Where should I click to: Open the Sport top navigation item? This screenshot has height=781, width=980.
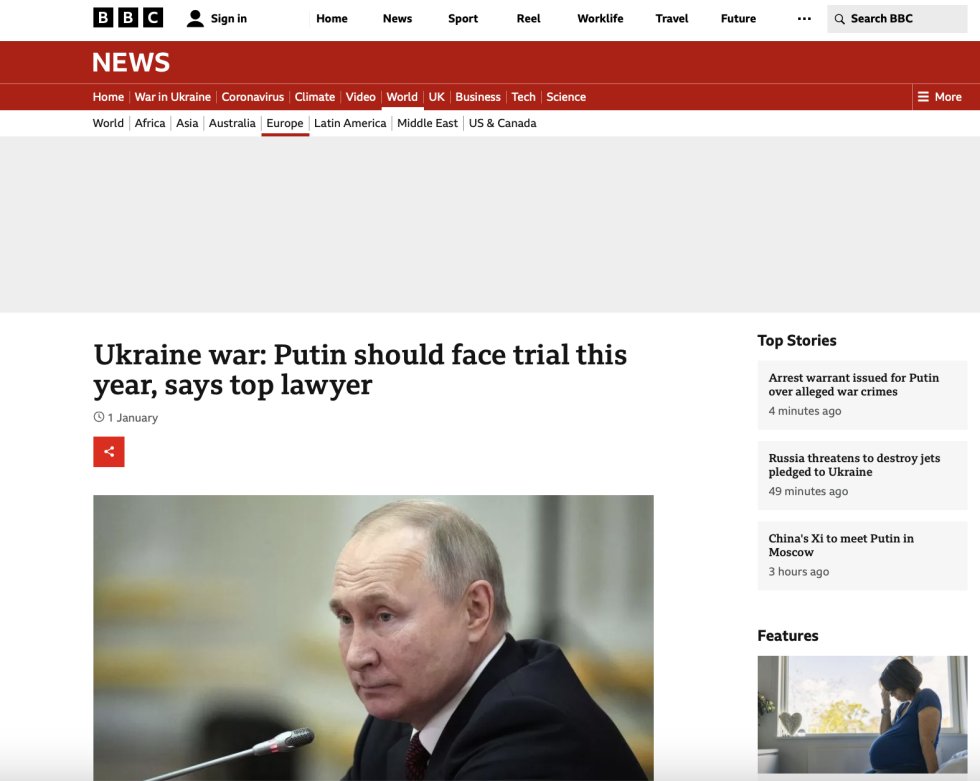pyautogui.click(x=463, y=19)
